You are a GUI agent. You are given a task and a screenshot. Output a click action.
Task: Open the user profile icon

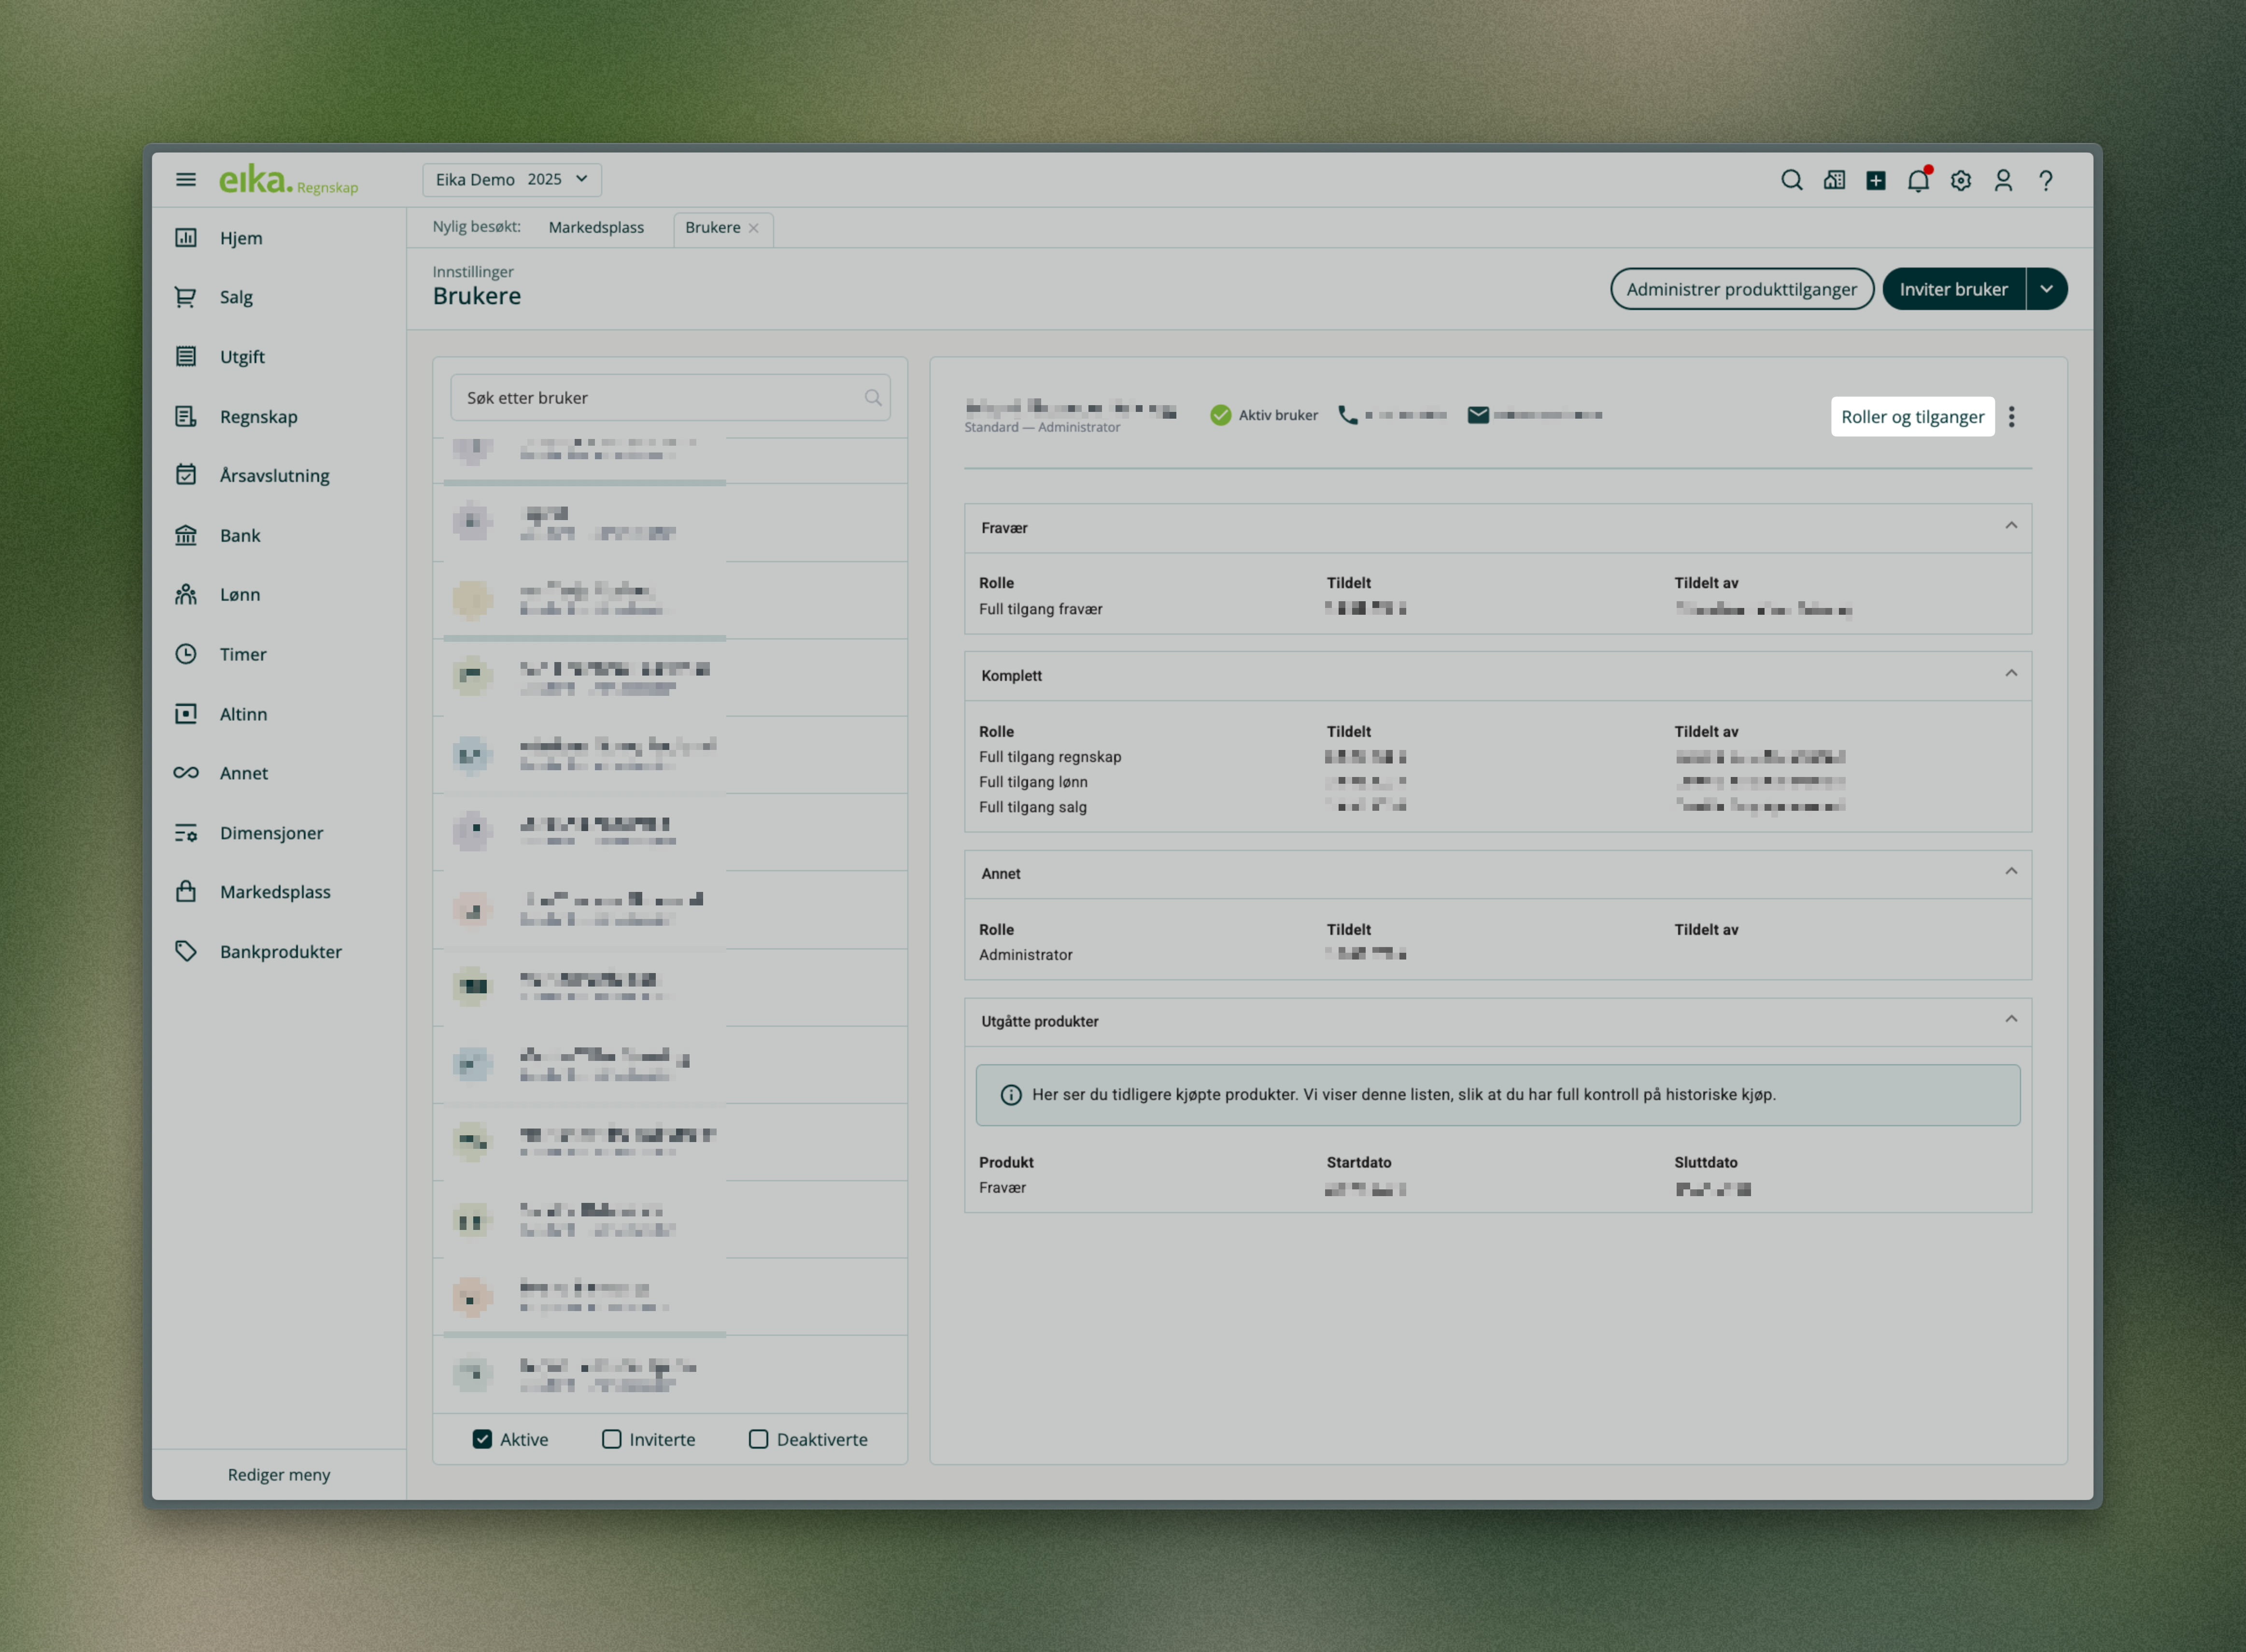tap(2002, 181)
